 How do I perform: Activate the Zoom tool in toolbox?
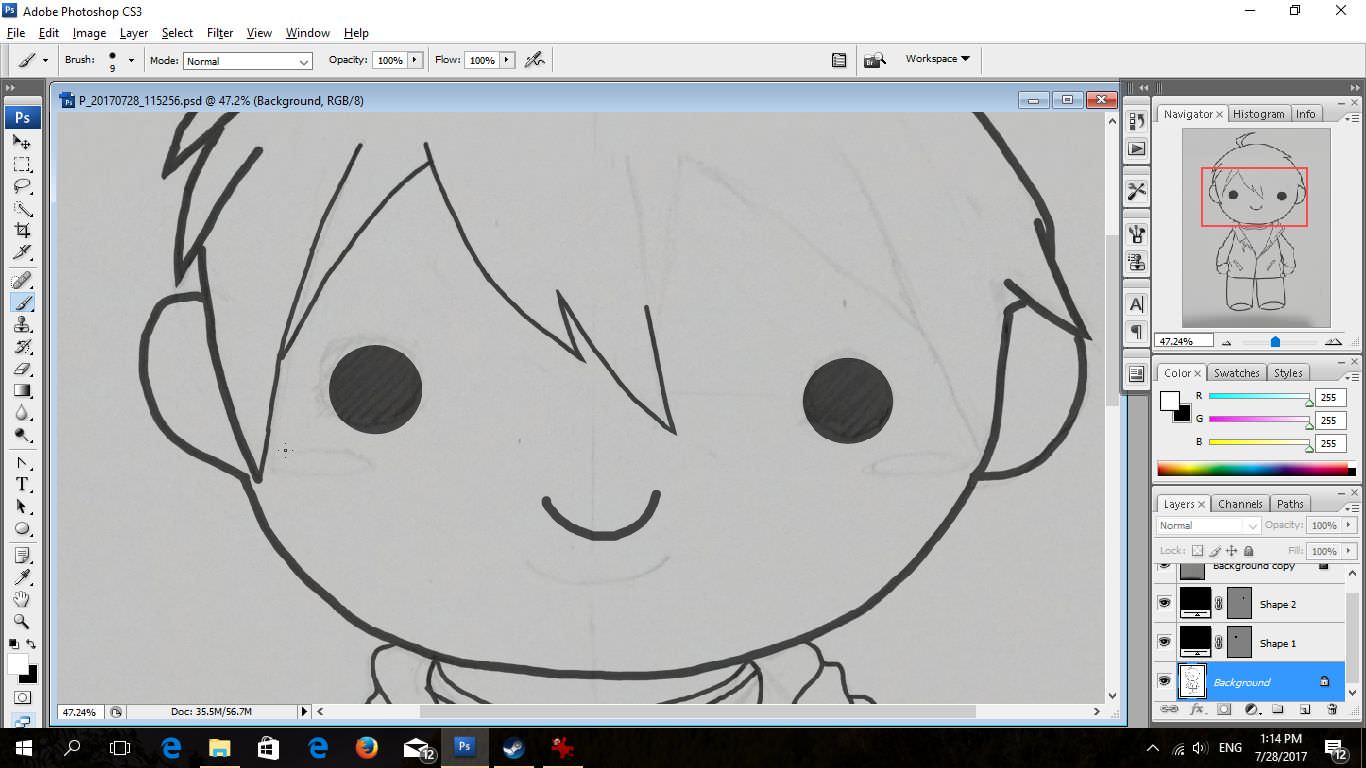click(x=22, y=621)
